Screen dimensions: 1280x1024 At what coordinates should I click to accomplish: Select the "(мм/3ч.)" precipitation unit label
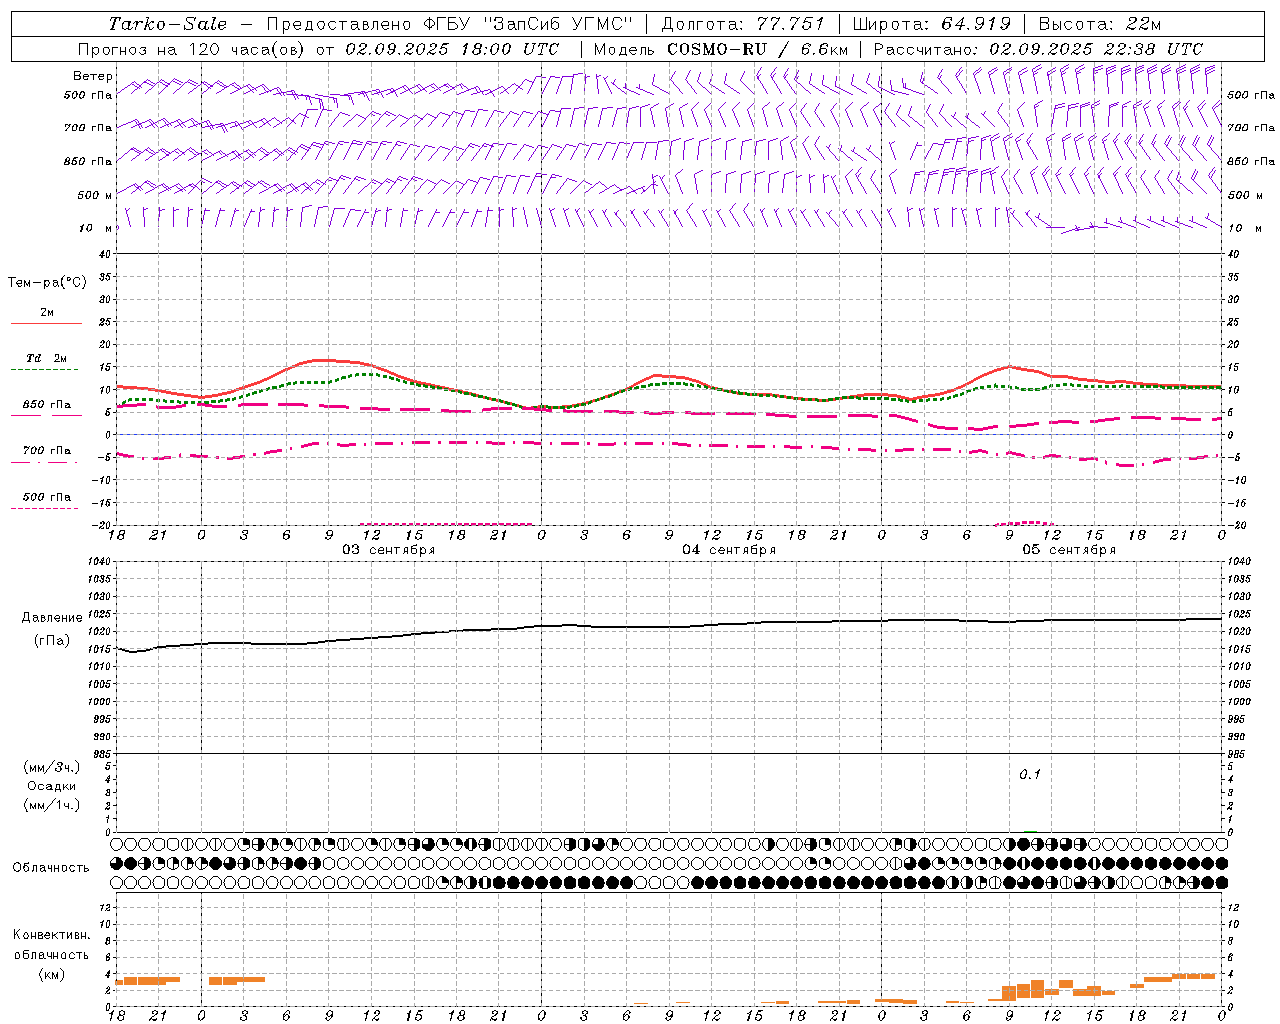[x=52, y=767]
